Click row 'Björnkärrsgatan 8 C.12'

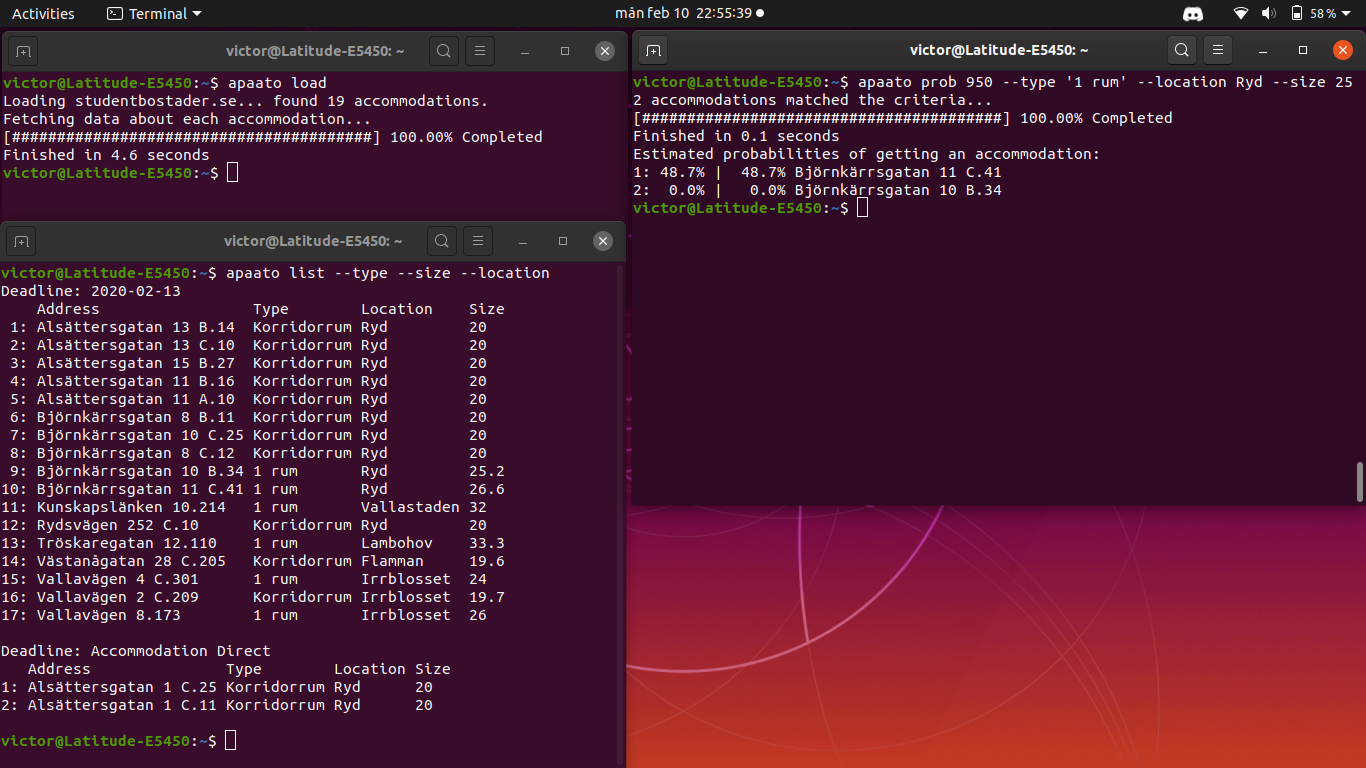(x=249, y=453)
